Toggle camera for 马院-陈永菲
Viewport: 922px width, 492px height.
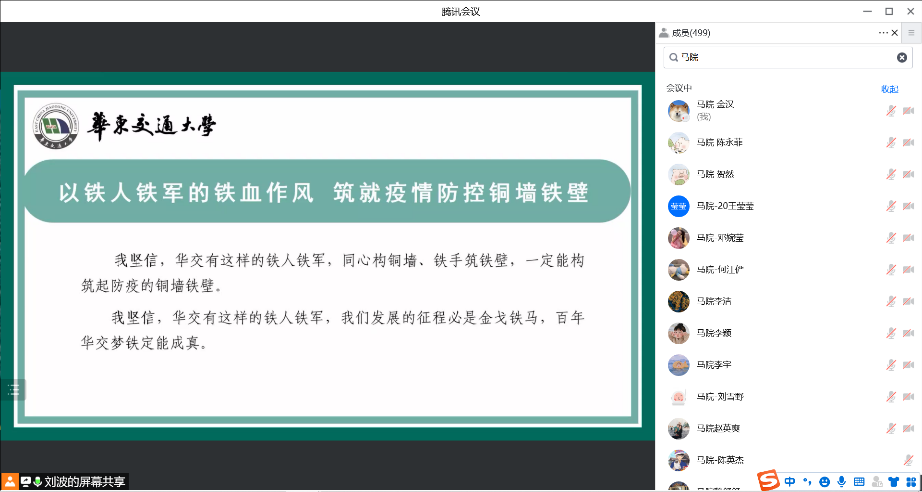point(909,143)
